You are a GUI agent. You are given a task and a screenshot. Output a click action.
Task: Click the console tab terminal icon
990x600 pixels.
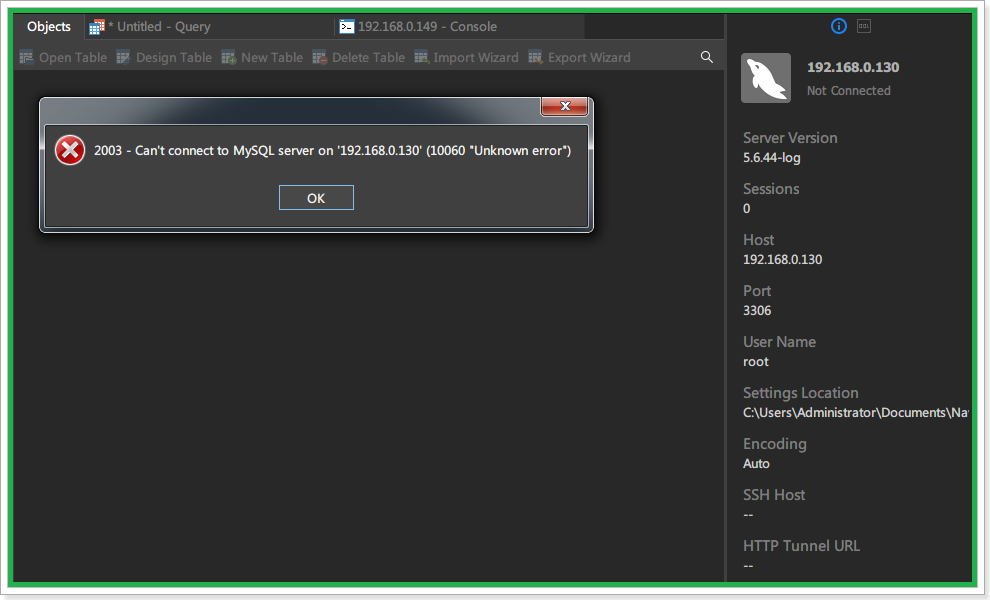347,27
